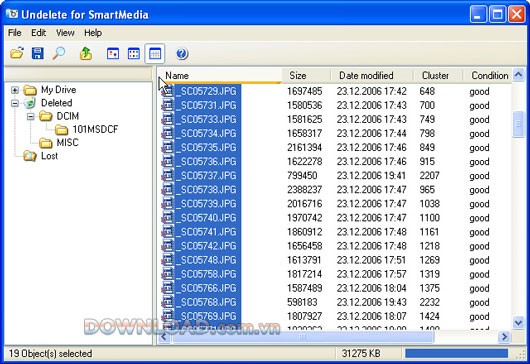Click the image icon of _SC05758.JPG
Viewport: 530px width, 364px height.
click(x=168, y=274)
